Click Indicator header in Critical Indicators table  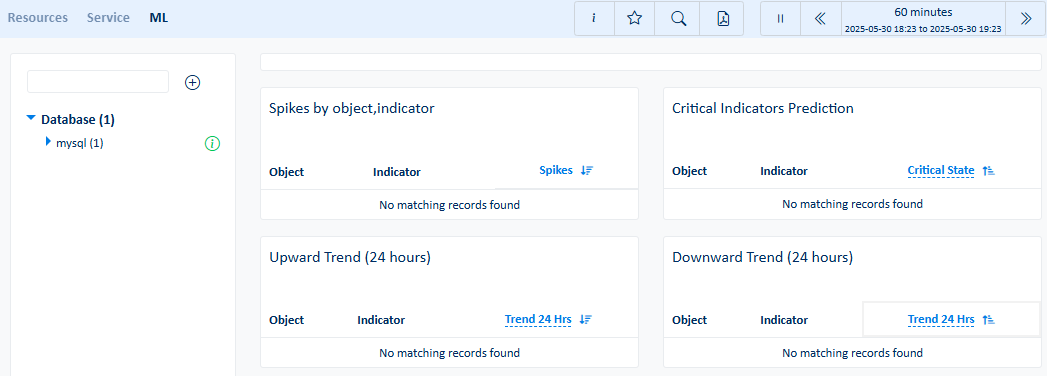(784, 171)
